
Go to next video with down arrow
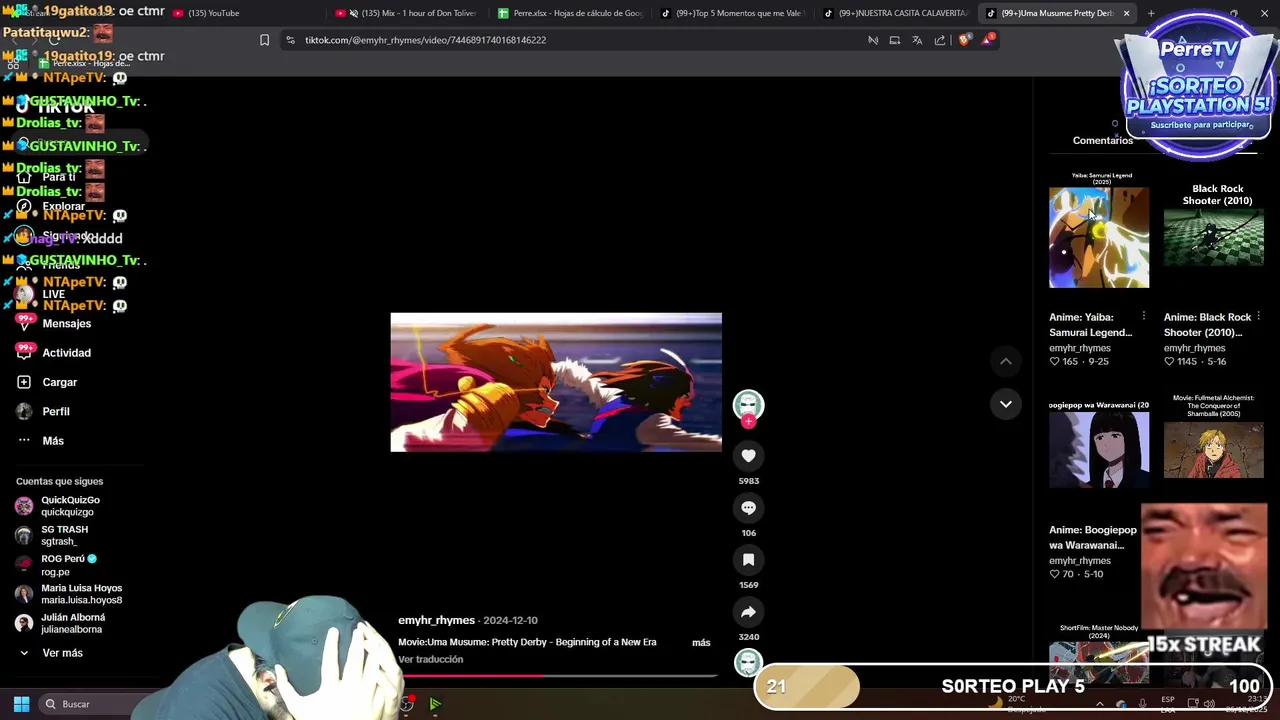click(1006, 404)
